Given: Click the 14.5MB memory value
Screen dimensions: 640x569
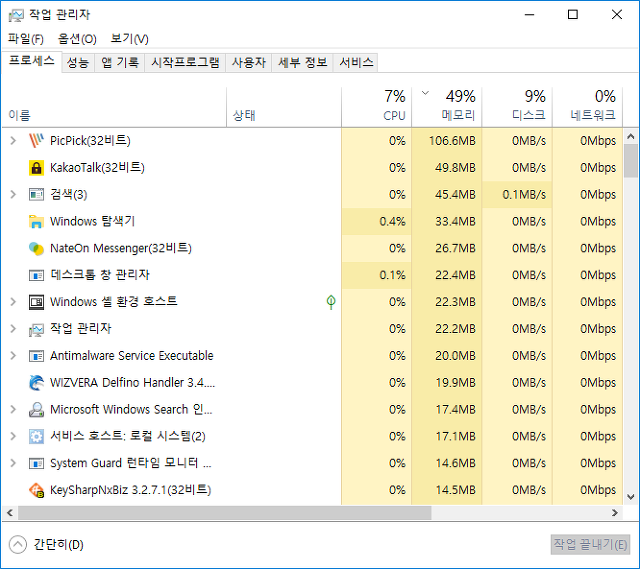Looking at the screenshot, I should [x=455, y=490].
